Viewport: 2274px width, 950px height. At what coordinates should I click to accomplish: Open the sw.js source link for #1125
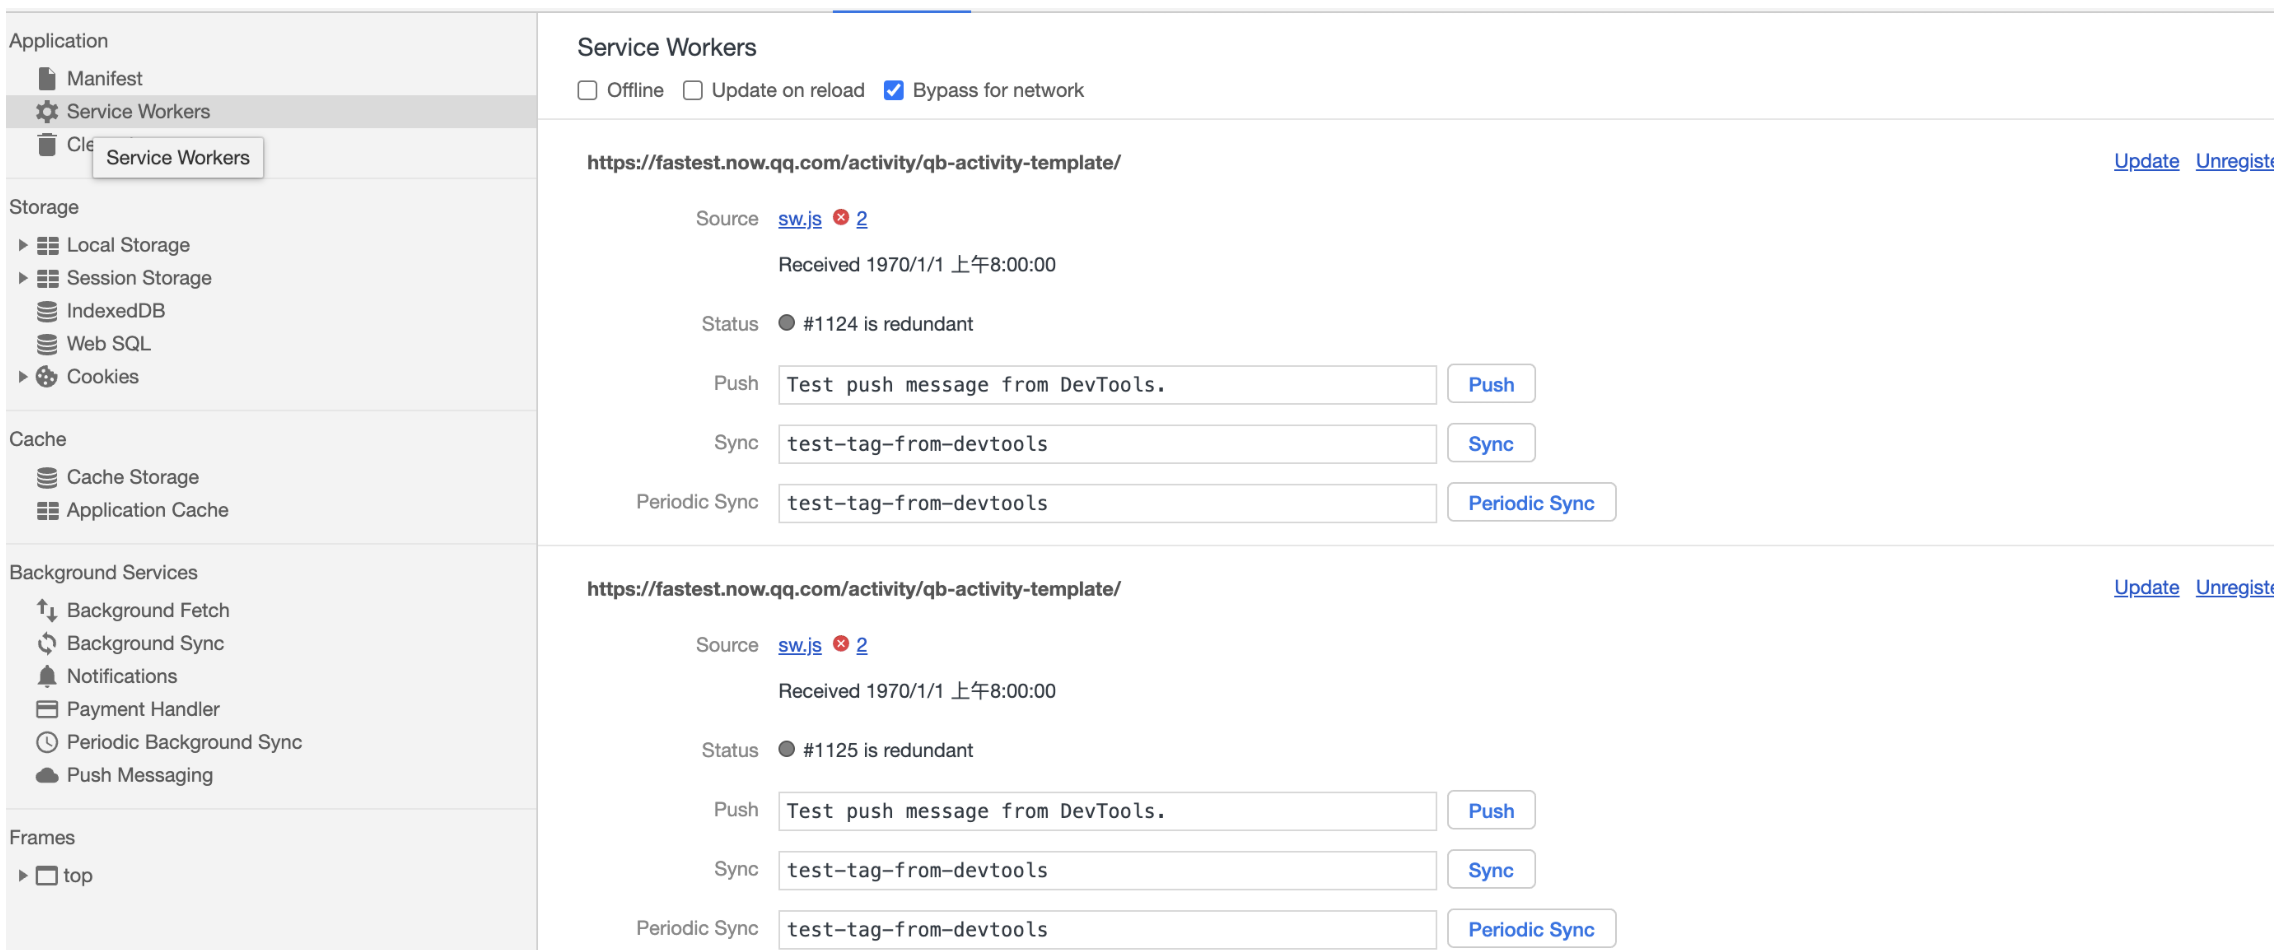[x=799, y=645]
